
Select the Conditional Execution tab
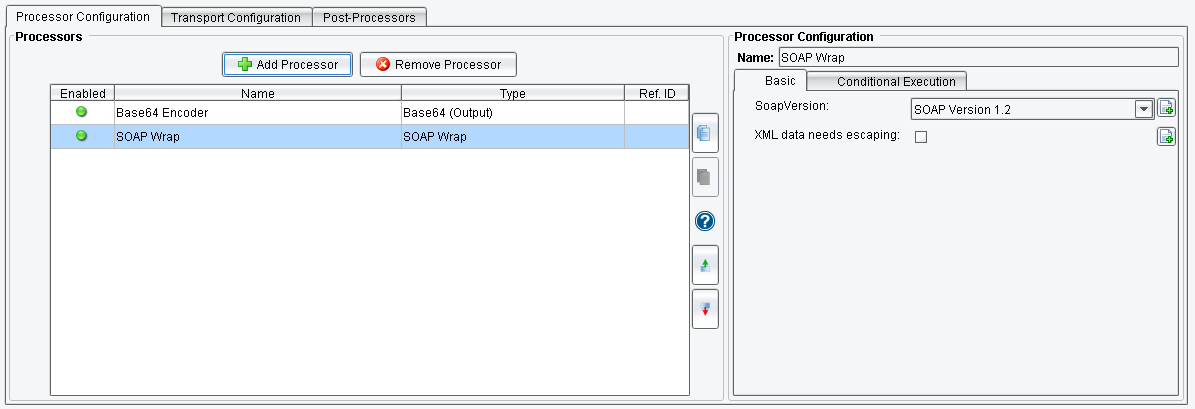pyautogui.click(x=887, y=81)
